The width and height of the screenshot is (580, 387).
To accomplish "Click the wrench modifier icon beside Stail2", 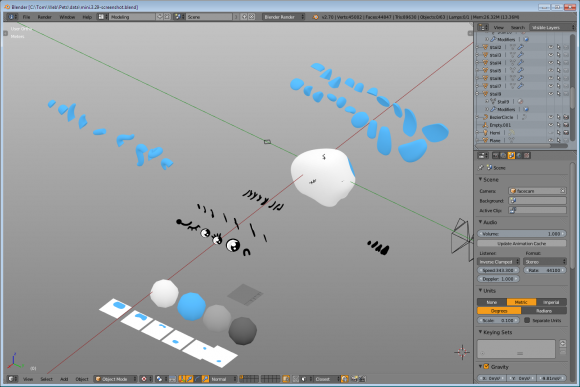I will click(520, 47).
